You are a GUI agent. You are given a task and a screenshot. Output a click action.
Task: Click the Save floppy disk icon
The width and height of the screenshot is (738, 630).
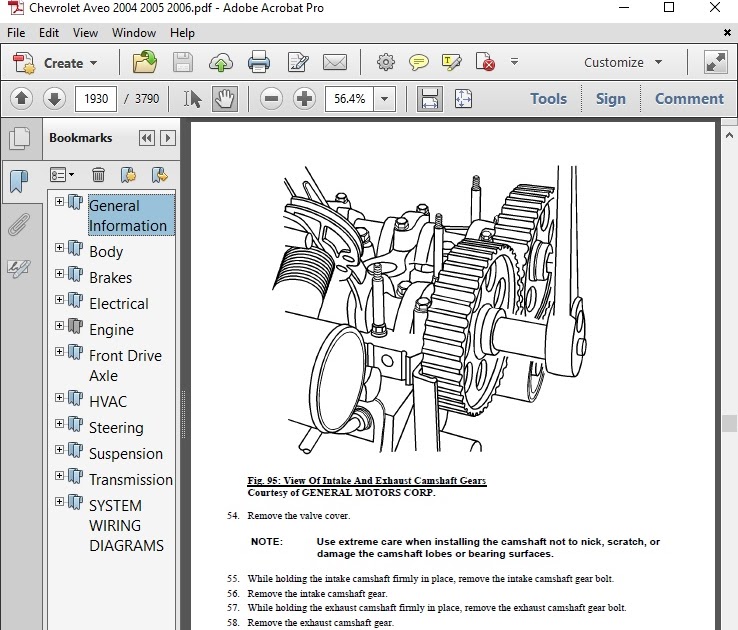point(183,62)
